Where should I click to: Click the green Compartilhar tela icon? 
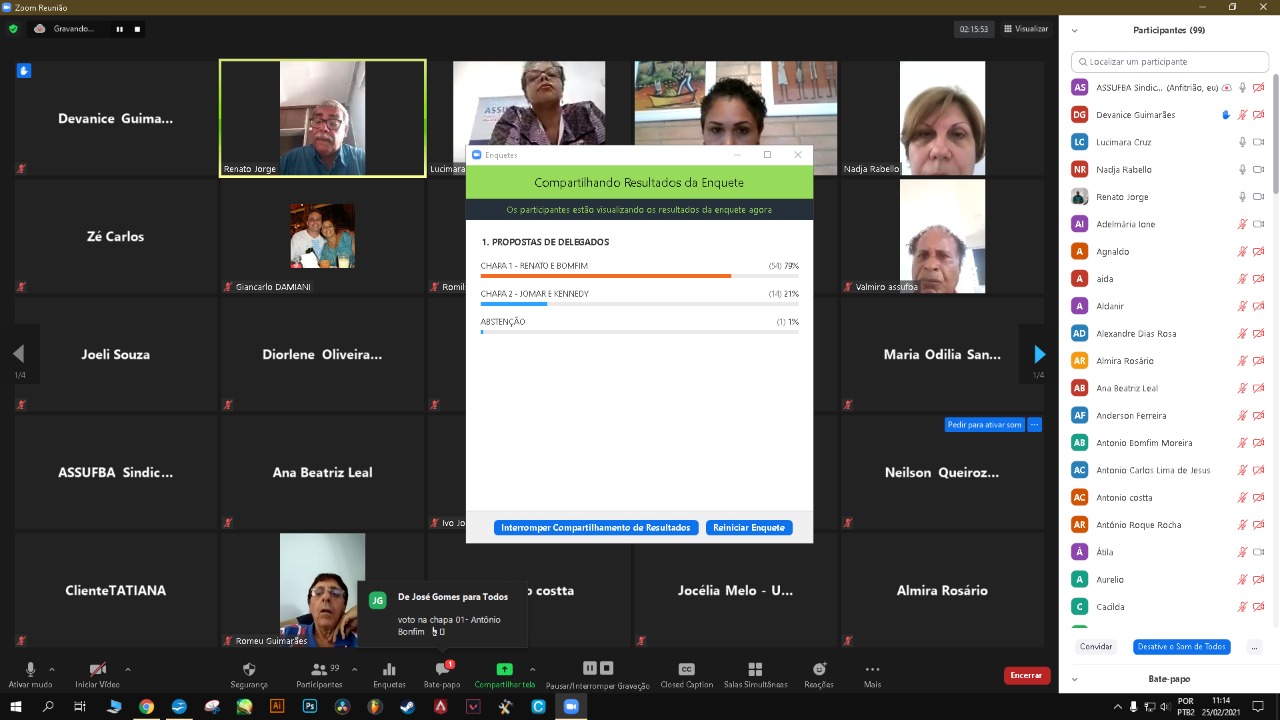click(504, 669)
